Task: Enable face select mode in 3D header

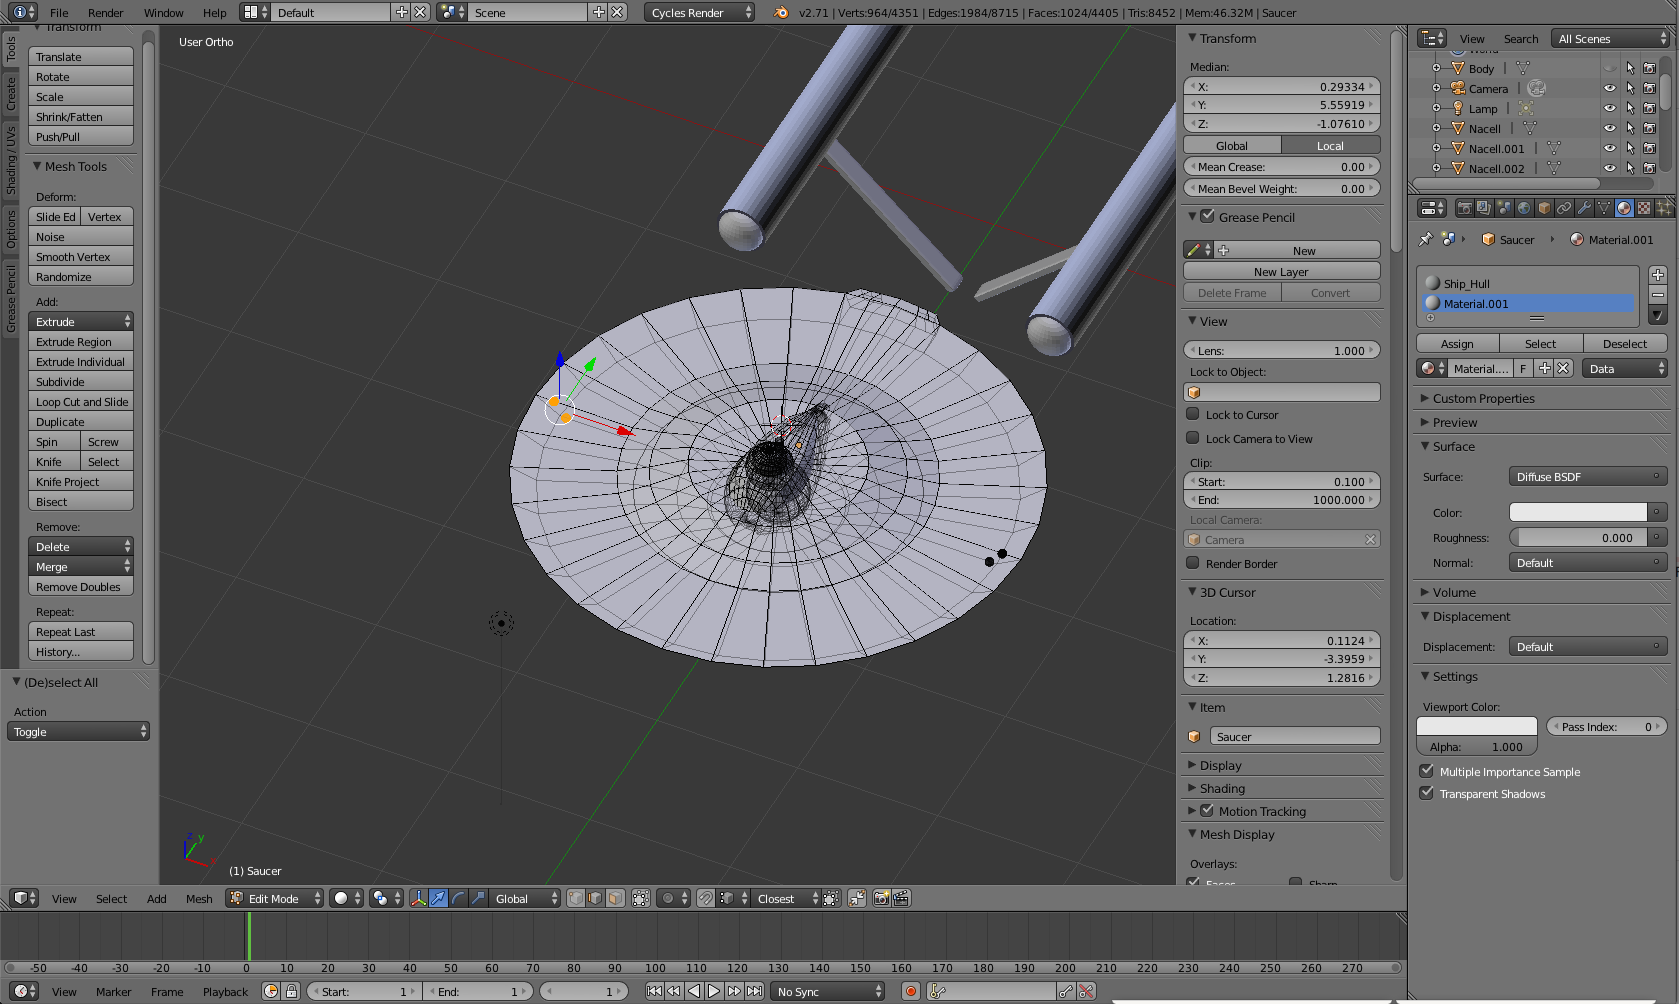Action: pyautogui.click(x=616, y=898)
